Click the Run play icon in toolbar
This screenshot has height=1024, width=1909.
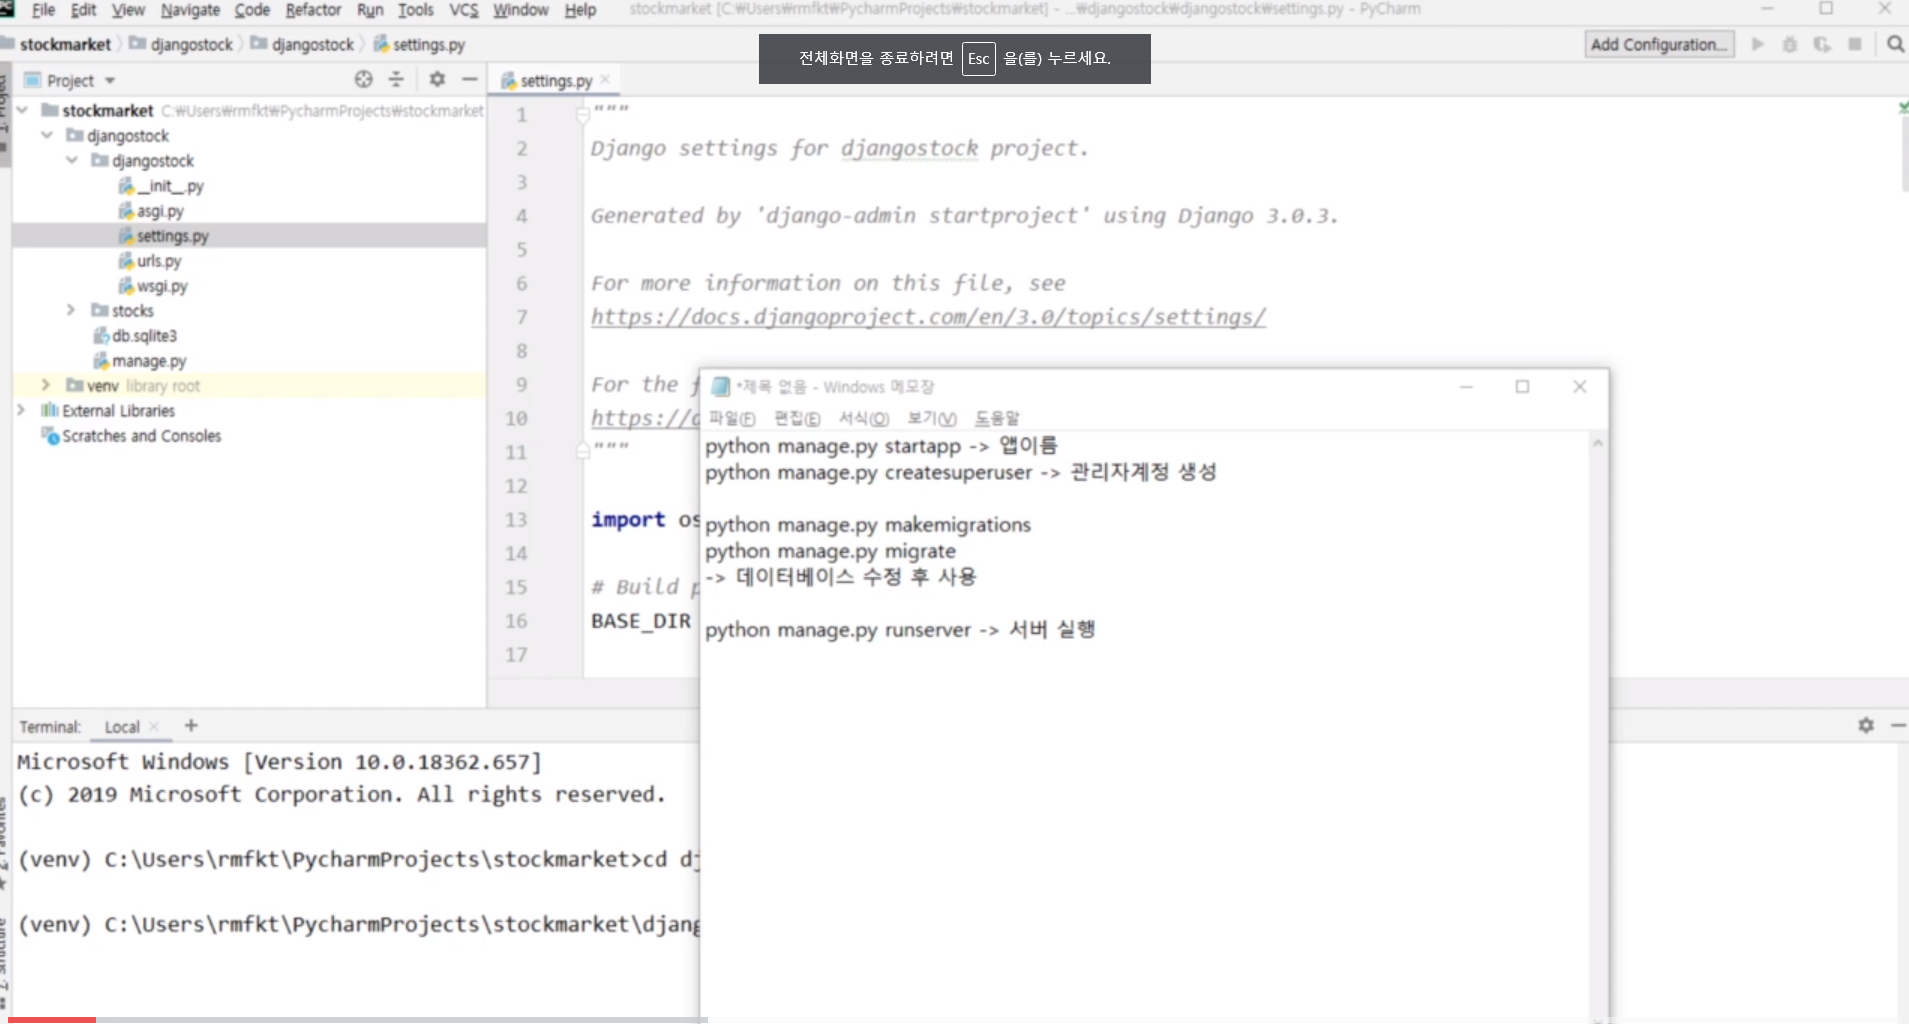point(1758,44)
